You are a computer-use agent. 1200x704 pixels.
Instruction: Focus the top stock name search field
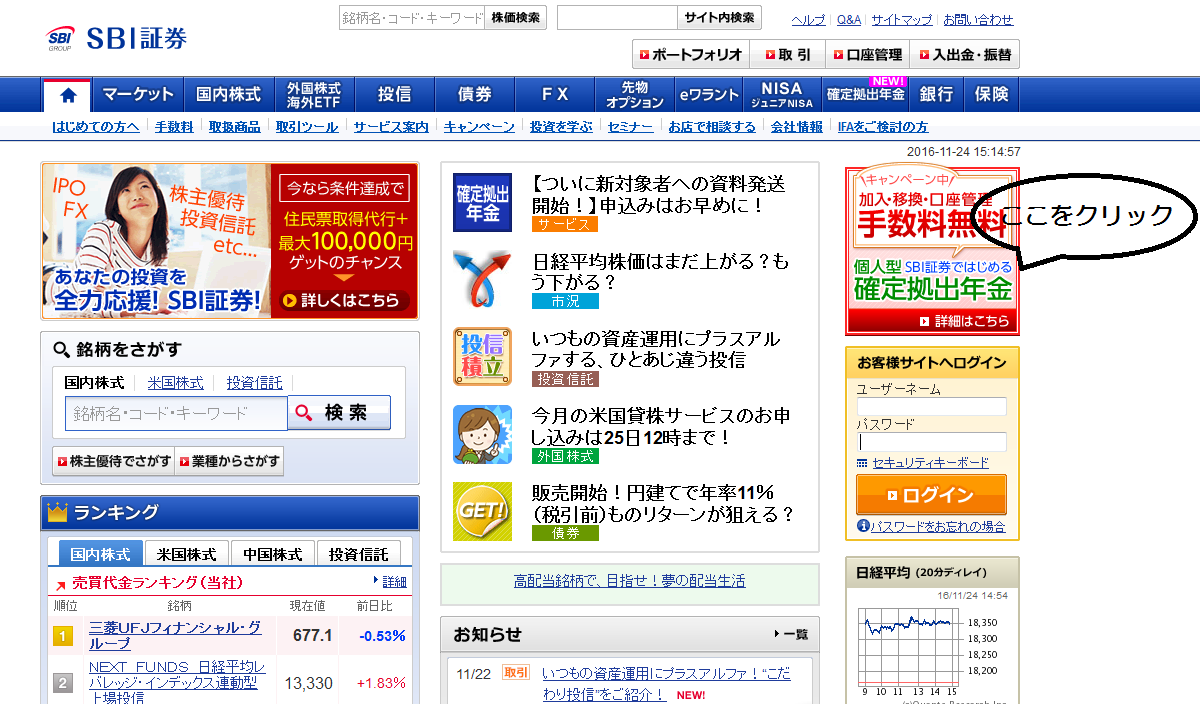point(412,18)
